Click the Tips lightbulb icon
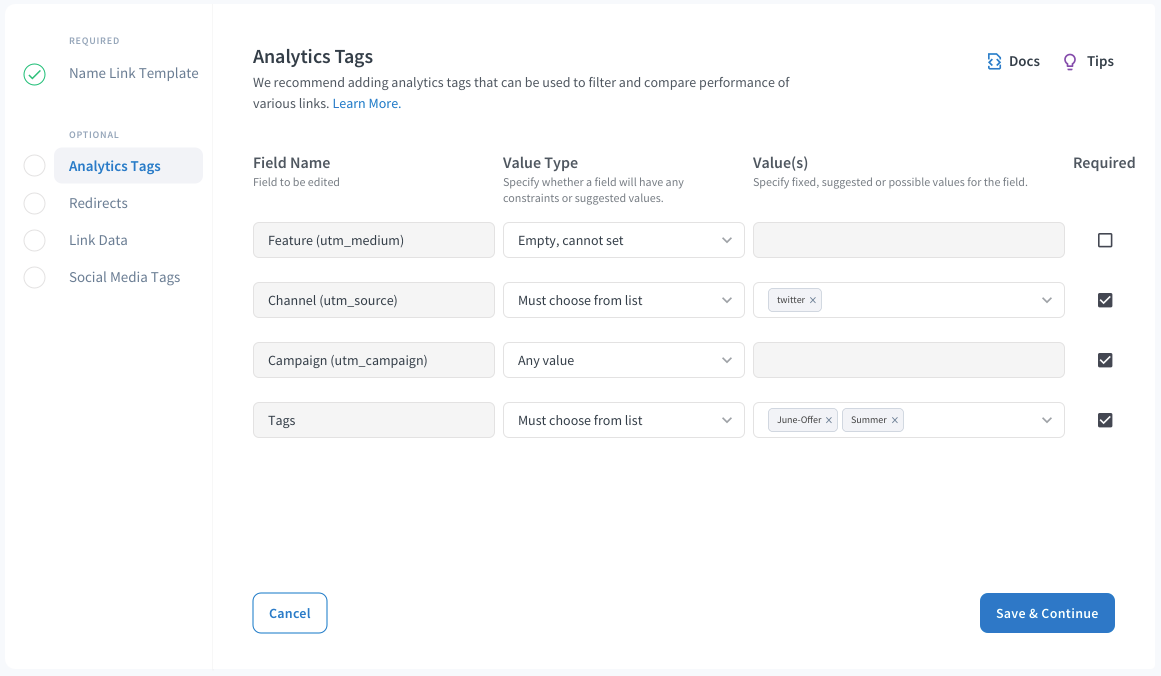Image resolution: width=1161 pixels, height=676 pixels. pos(1069,62)
